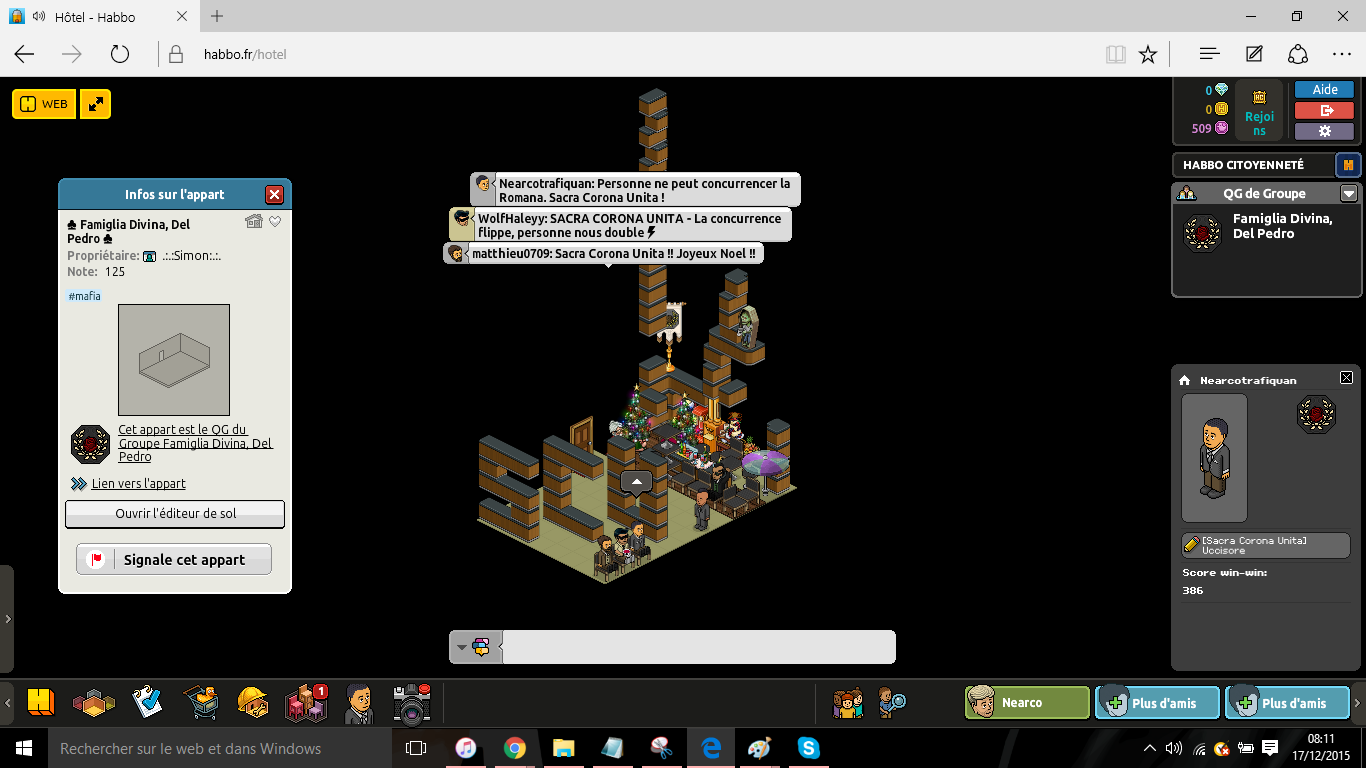Open settings with the gear button
Viewport: 1366px width, 768px height.
1324,131
